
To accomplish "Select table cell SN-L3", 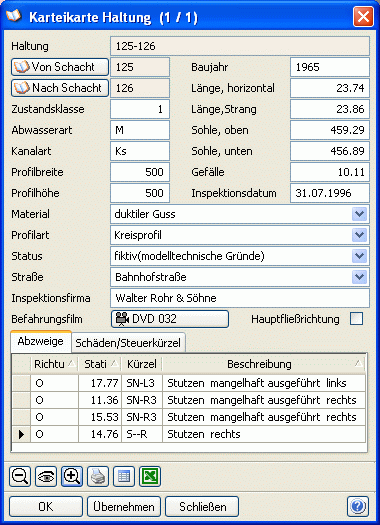I will pos(142,383).
